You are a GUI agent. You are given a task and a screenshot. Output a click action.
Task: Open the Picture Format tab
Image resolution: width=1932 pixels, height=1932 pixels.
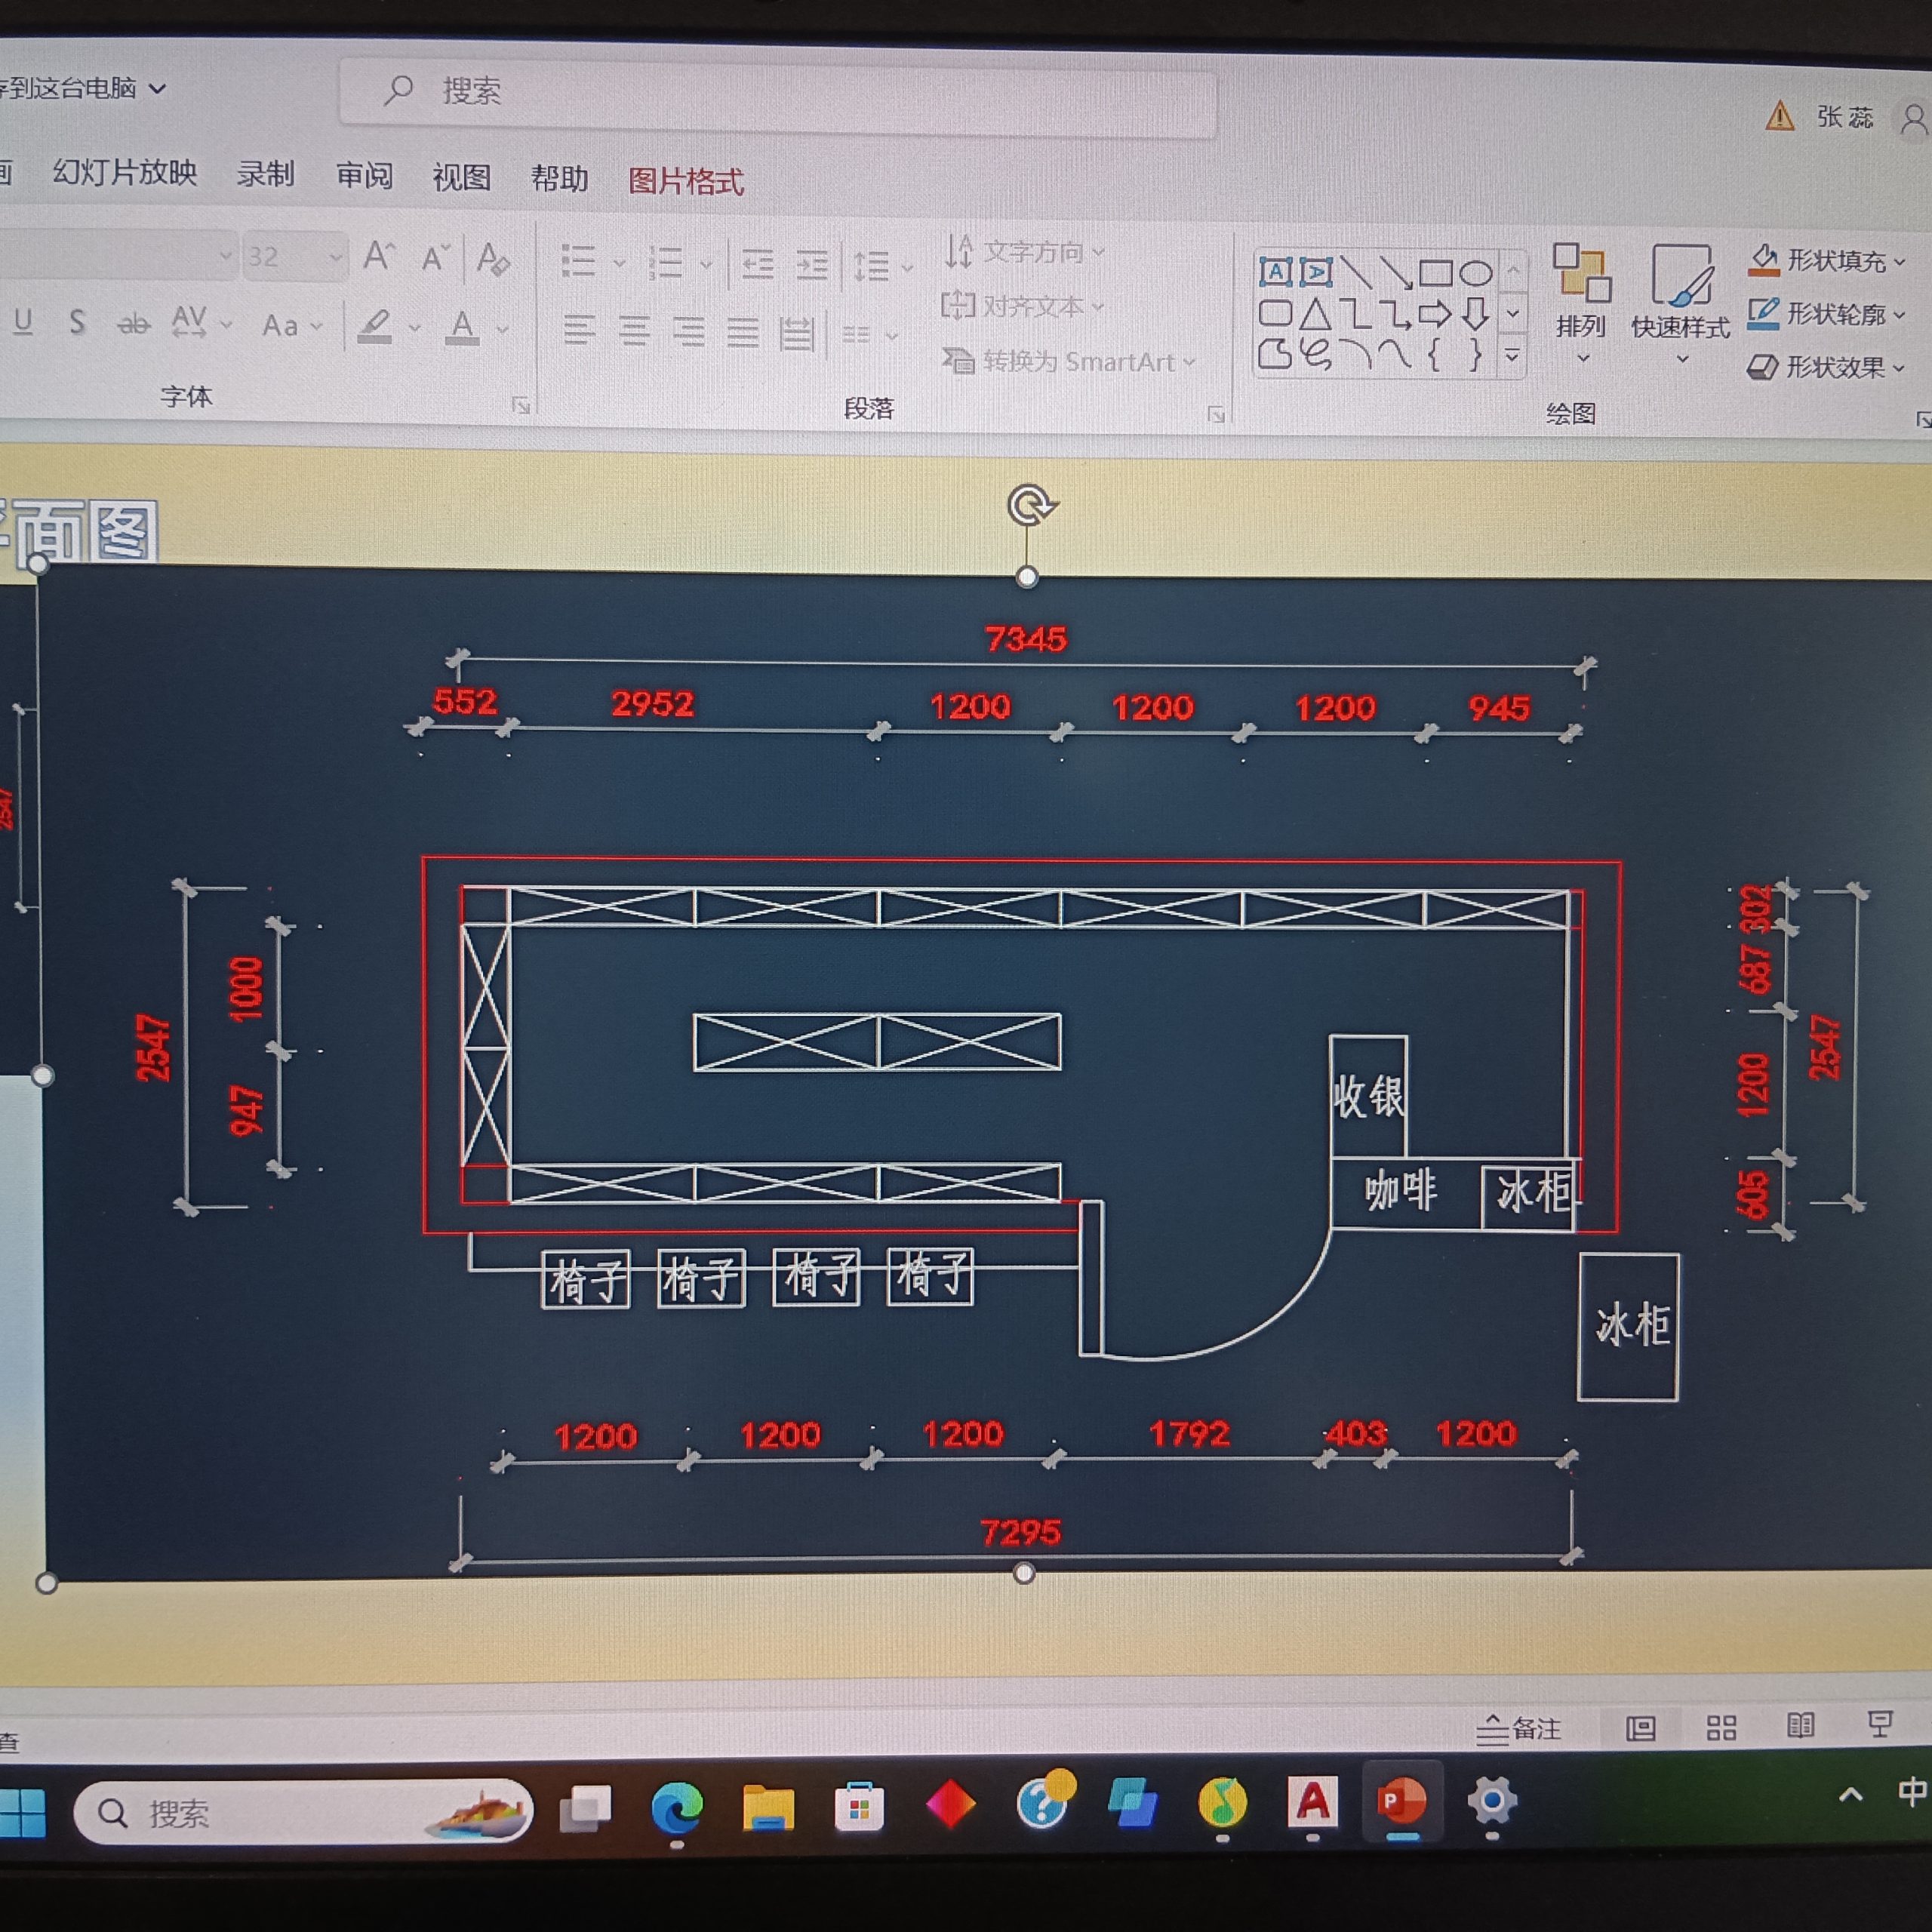(685, 182)
